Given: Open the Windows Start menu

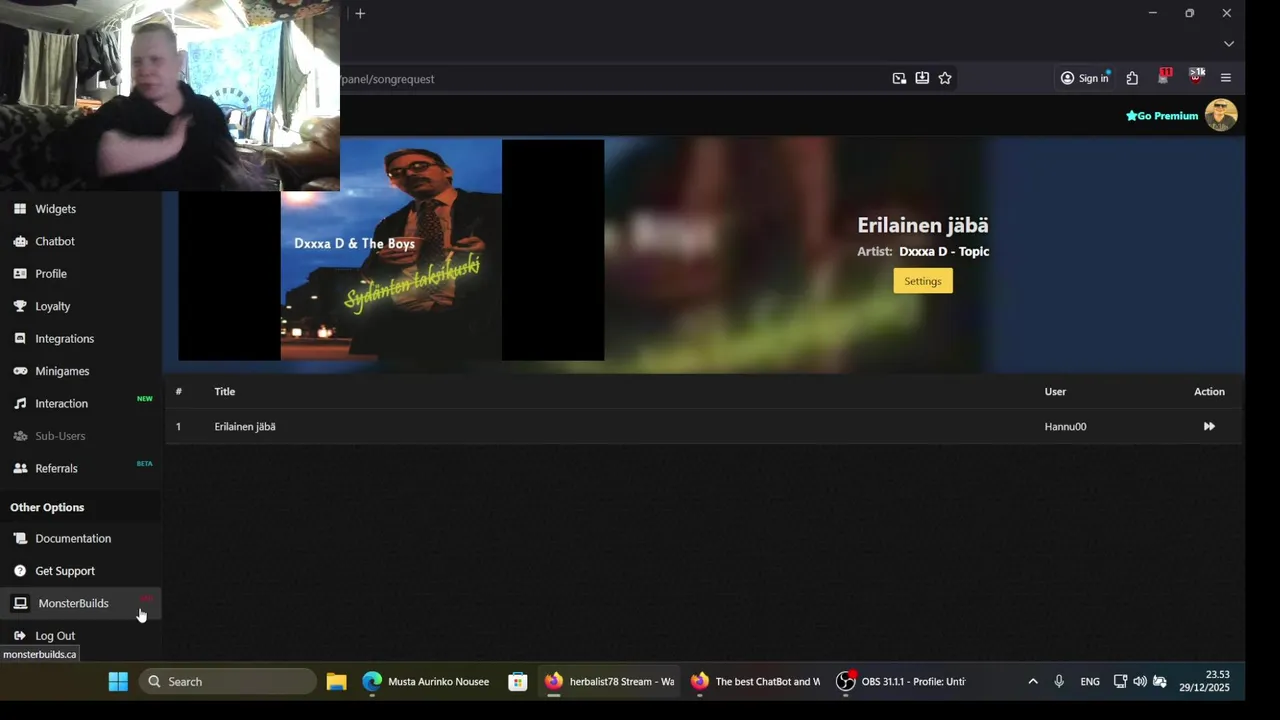Looking at the screenshot, I should point(118,682).
